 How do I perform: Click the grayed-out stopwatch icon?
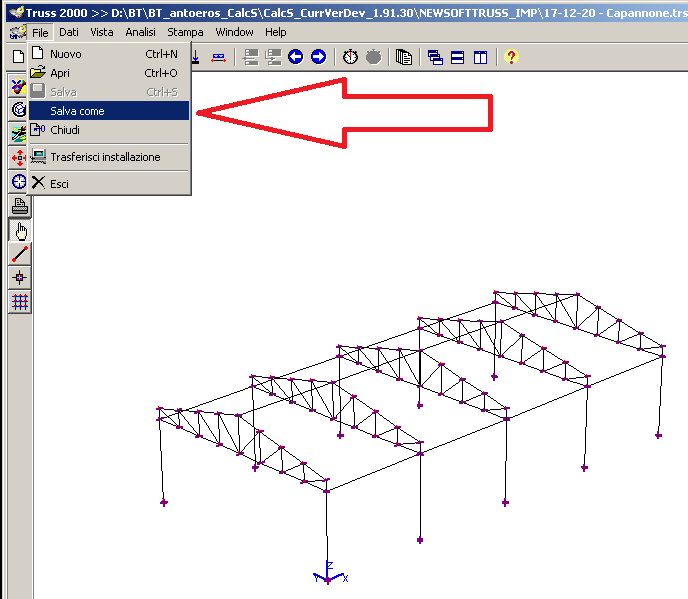pos(373,57)
